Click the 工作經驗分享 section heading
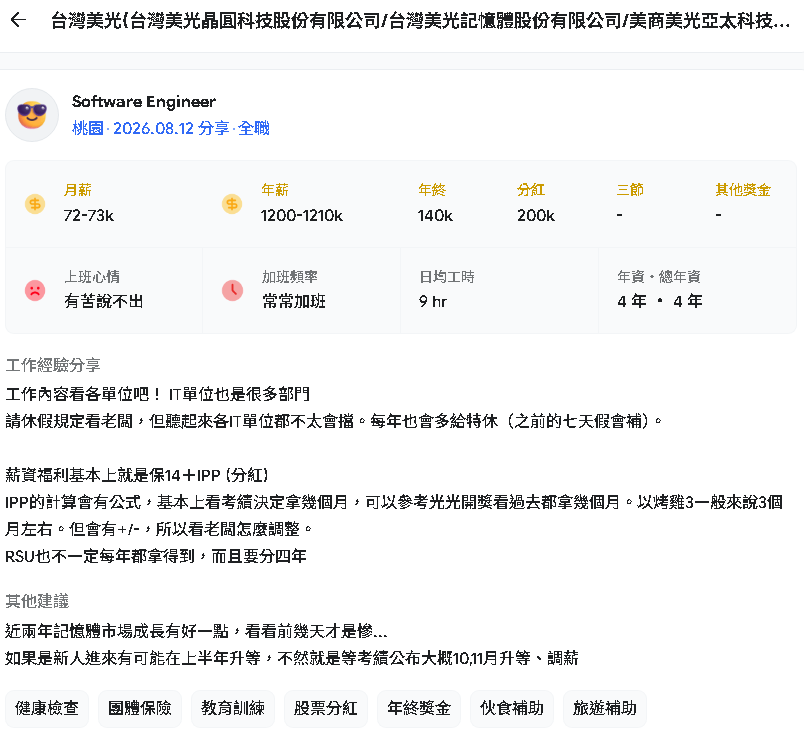Image resolution: width=804 pixels, height=736 pixels. click(53, 365)
